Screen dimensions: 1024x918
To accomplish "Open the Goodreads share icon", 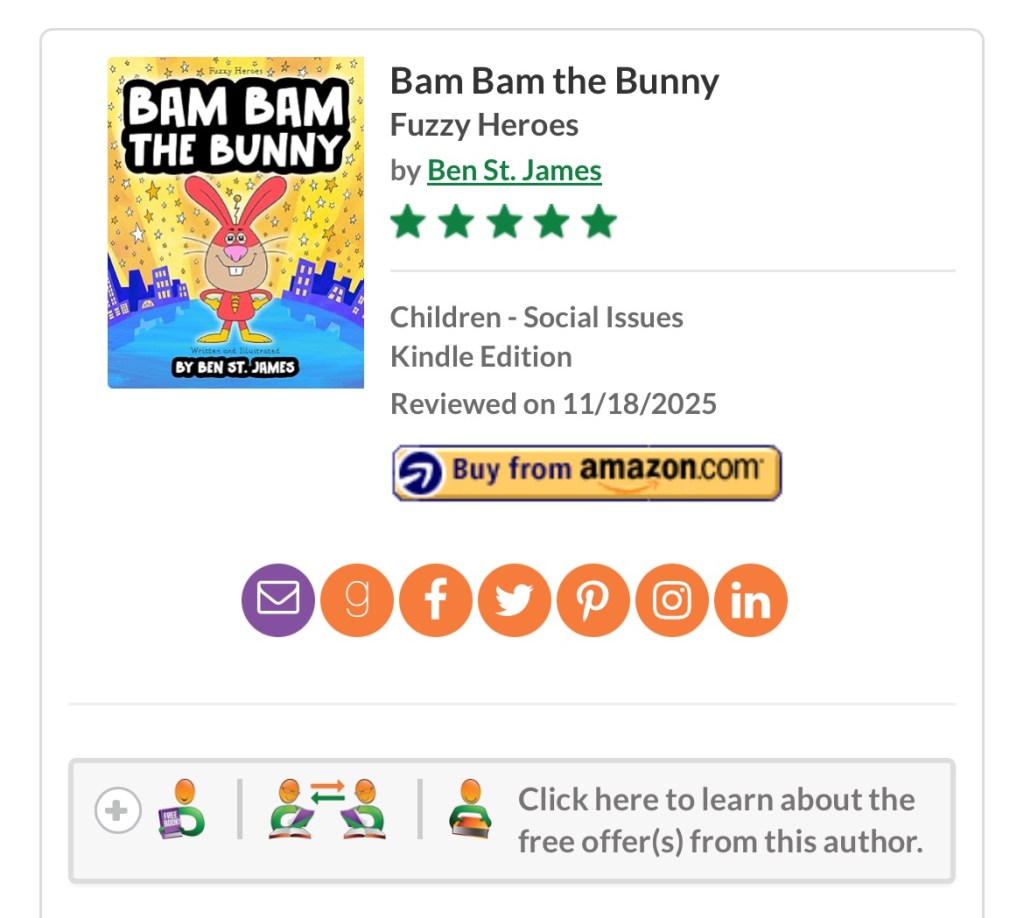I will [x=357, y=600].
